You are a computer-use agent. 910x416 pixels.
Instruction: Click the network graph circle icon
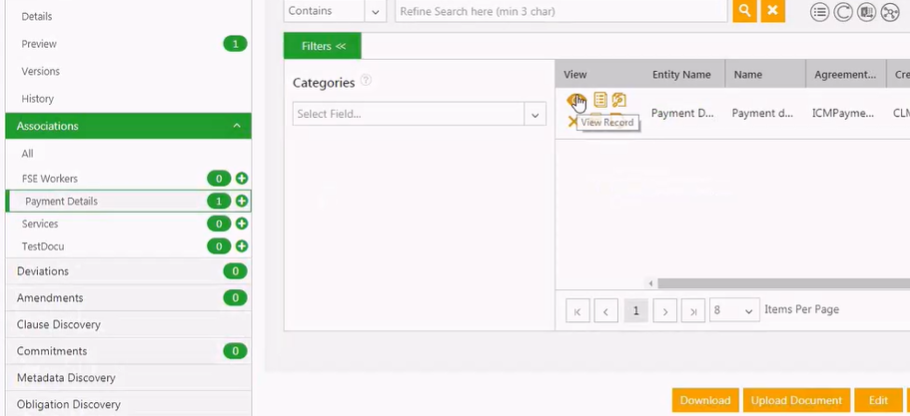click(890, 12)
